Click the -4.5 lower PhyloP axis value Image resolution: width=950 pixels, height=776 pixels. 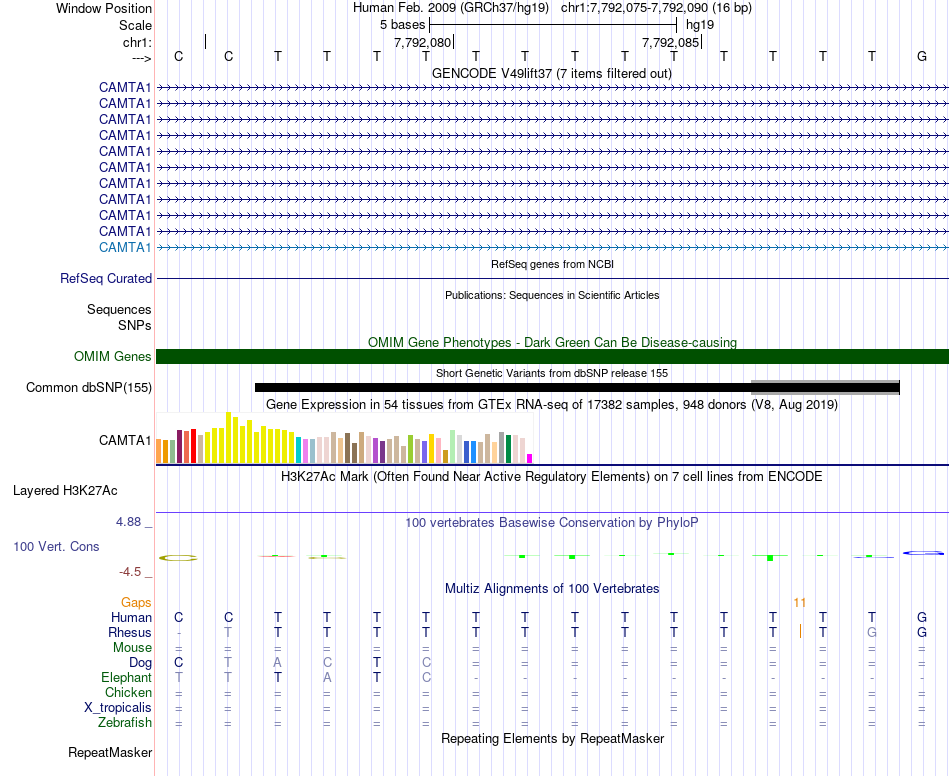click(x=130, y=572)
